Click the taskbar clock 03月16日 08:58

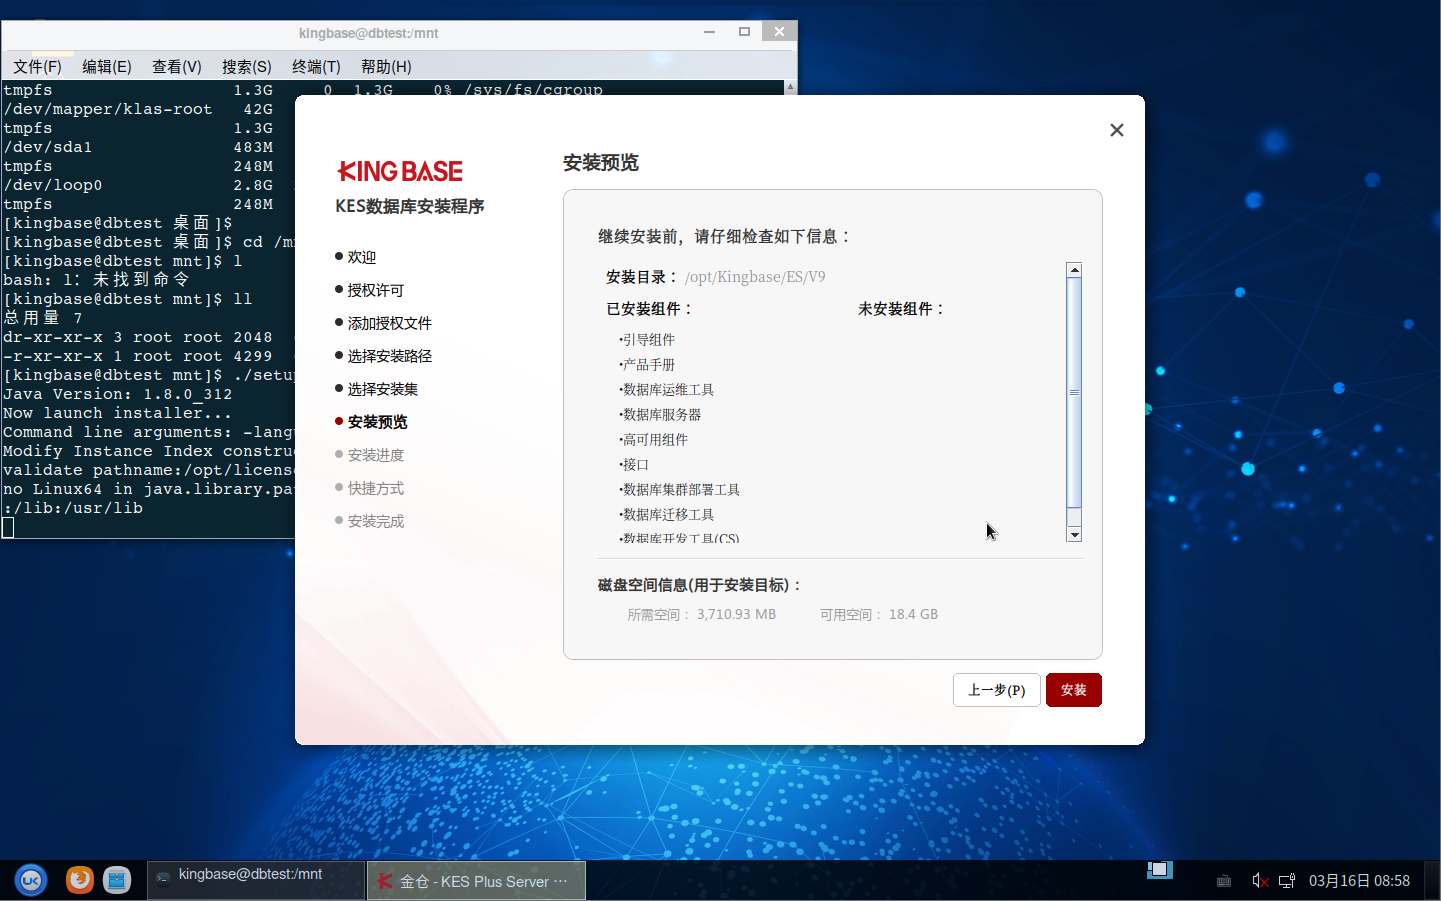coord(1359,881)
